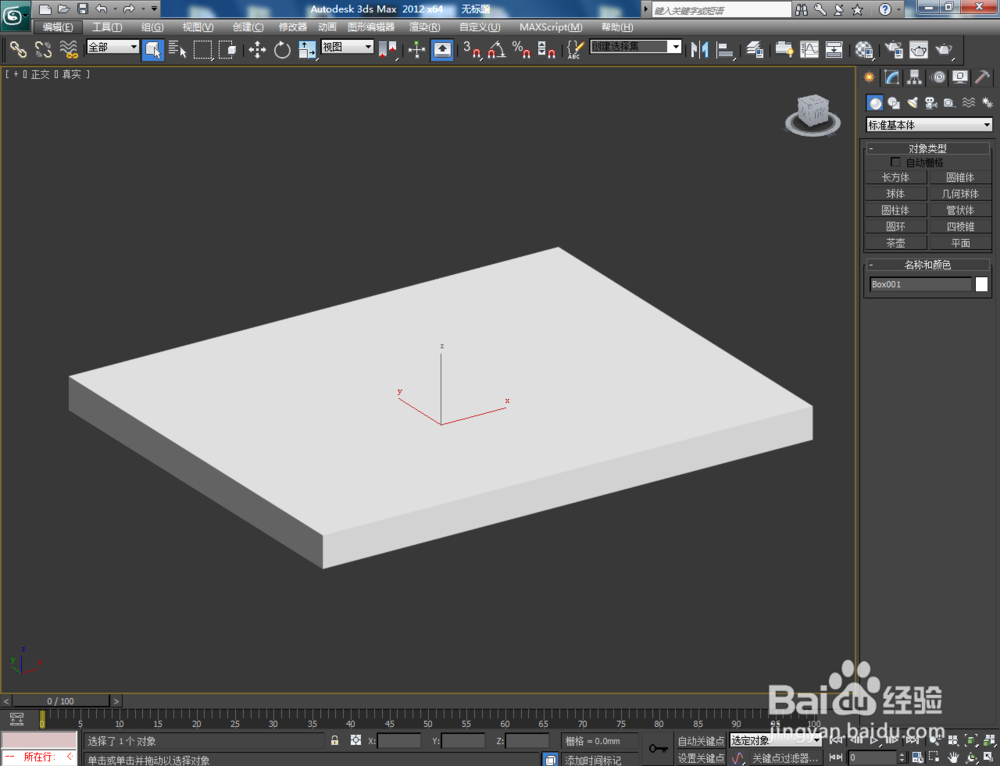Image resolution: width=1000 pixels, height=766 pixels.
Task: Toggle 设置关键点 set key mode
Action: click(x=701, y=758)
